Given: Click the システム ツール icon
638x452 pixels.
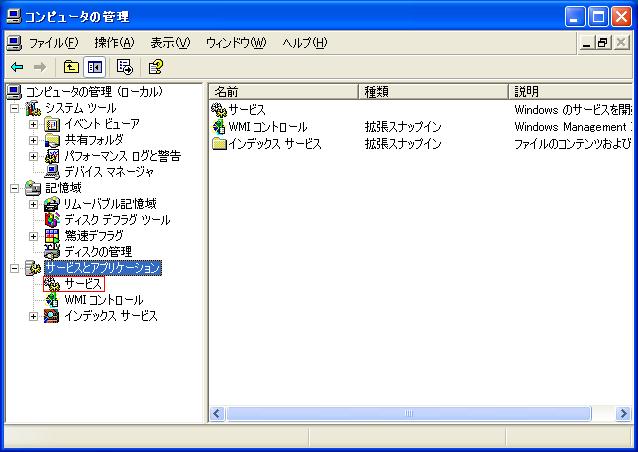Looking at the screenshot, I should point(33,108).
